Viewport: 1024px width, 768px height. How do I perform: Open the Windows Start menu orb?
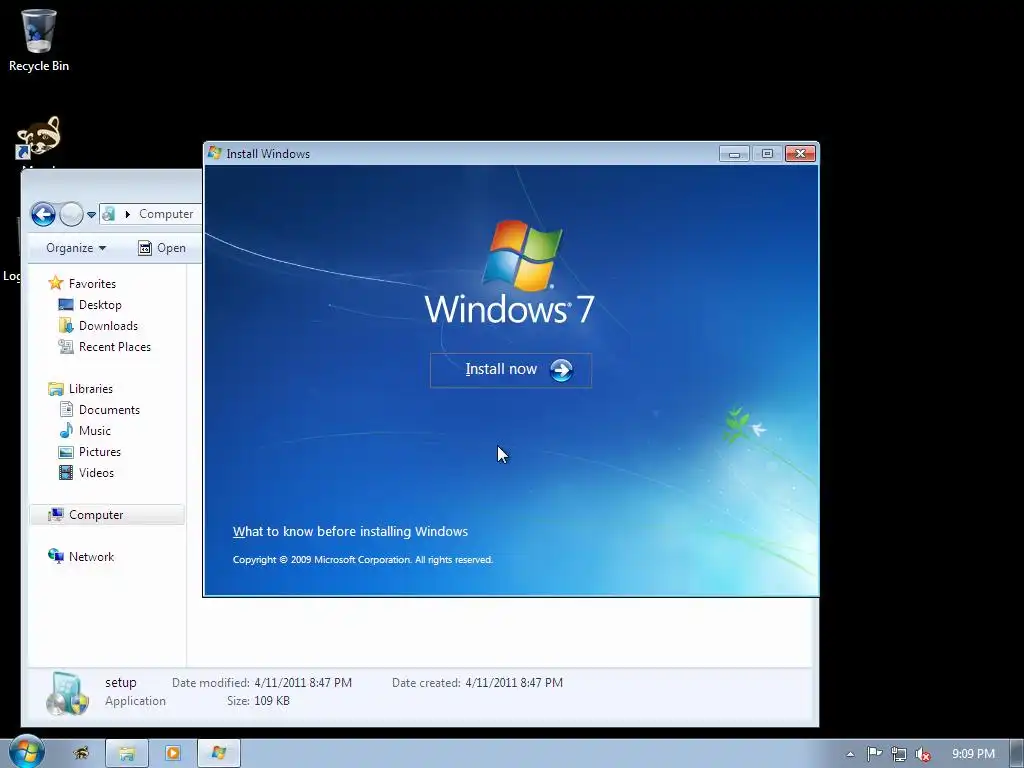click(27, 752)
